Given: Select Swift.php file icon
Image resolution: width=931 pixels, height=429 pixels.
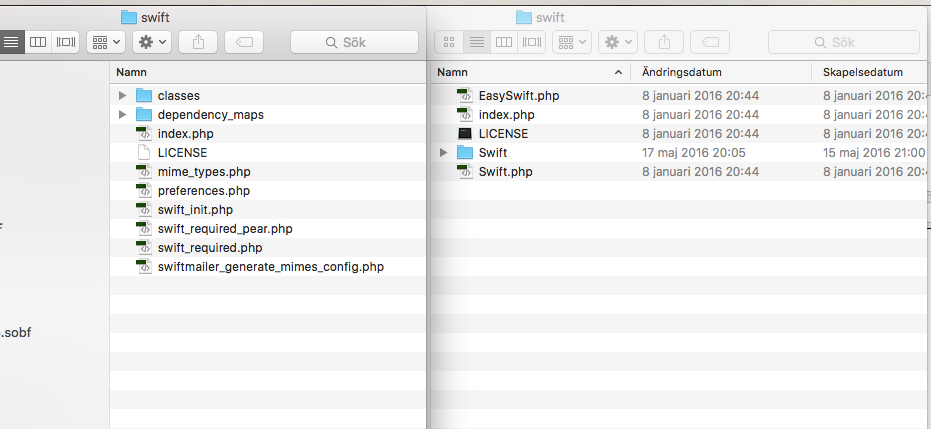Looking at the screenshot, I should pyautogui.click(x=465, y=171).
